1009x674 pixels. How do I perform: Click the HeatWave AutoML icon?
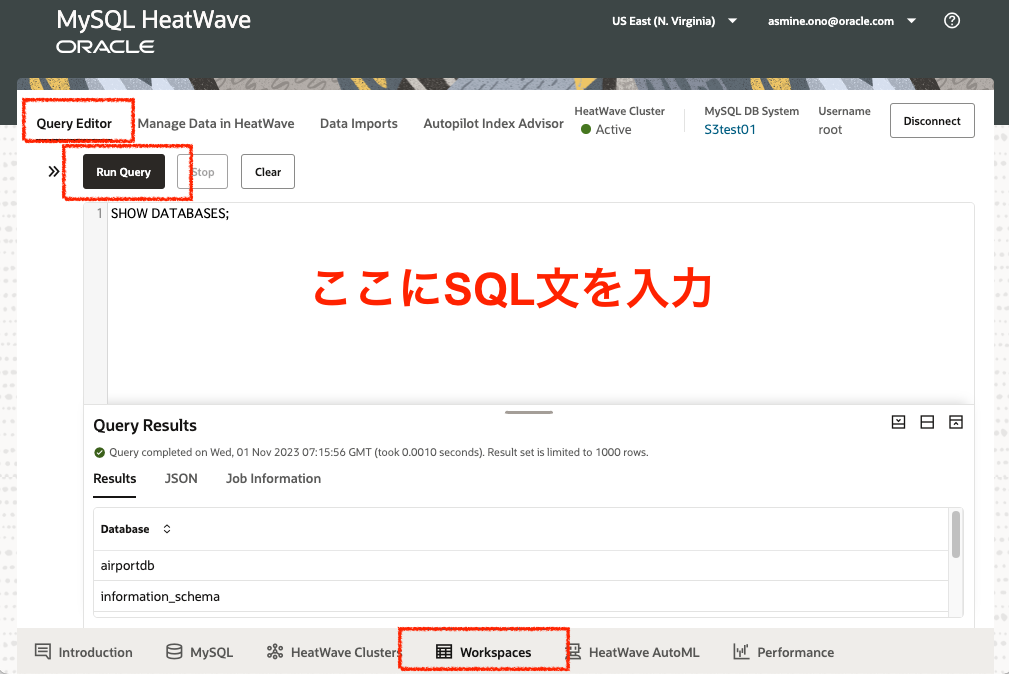(575, 651)
